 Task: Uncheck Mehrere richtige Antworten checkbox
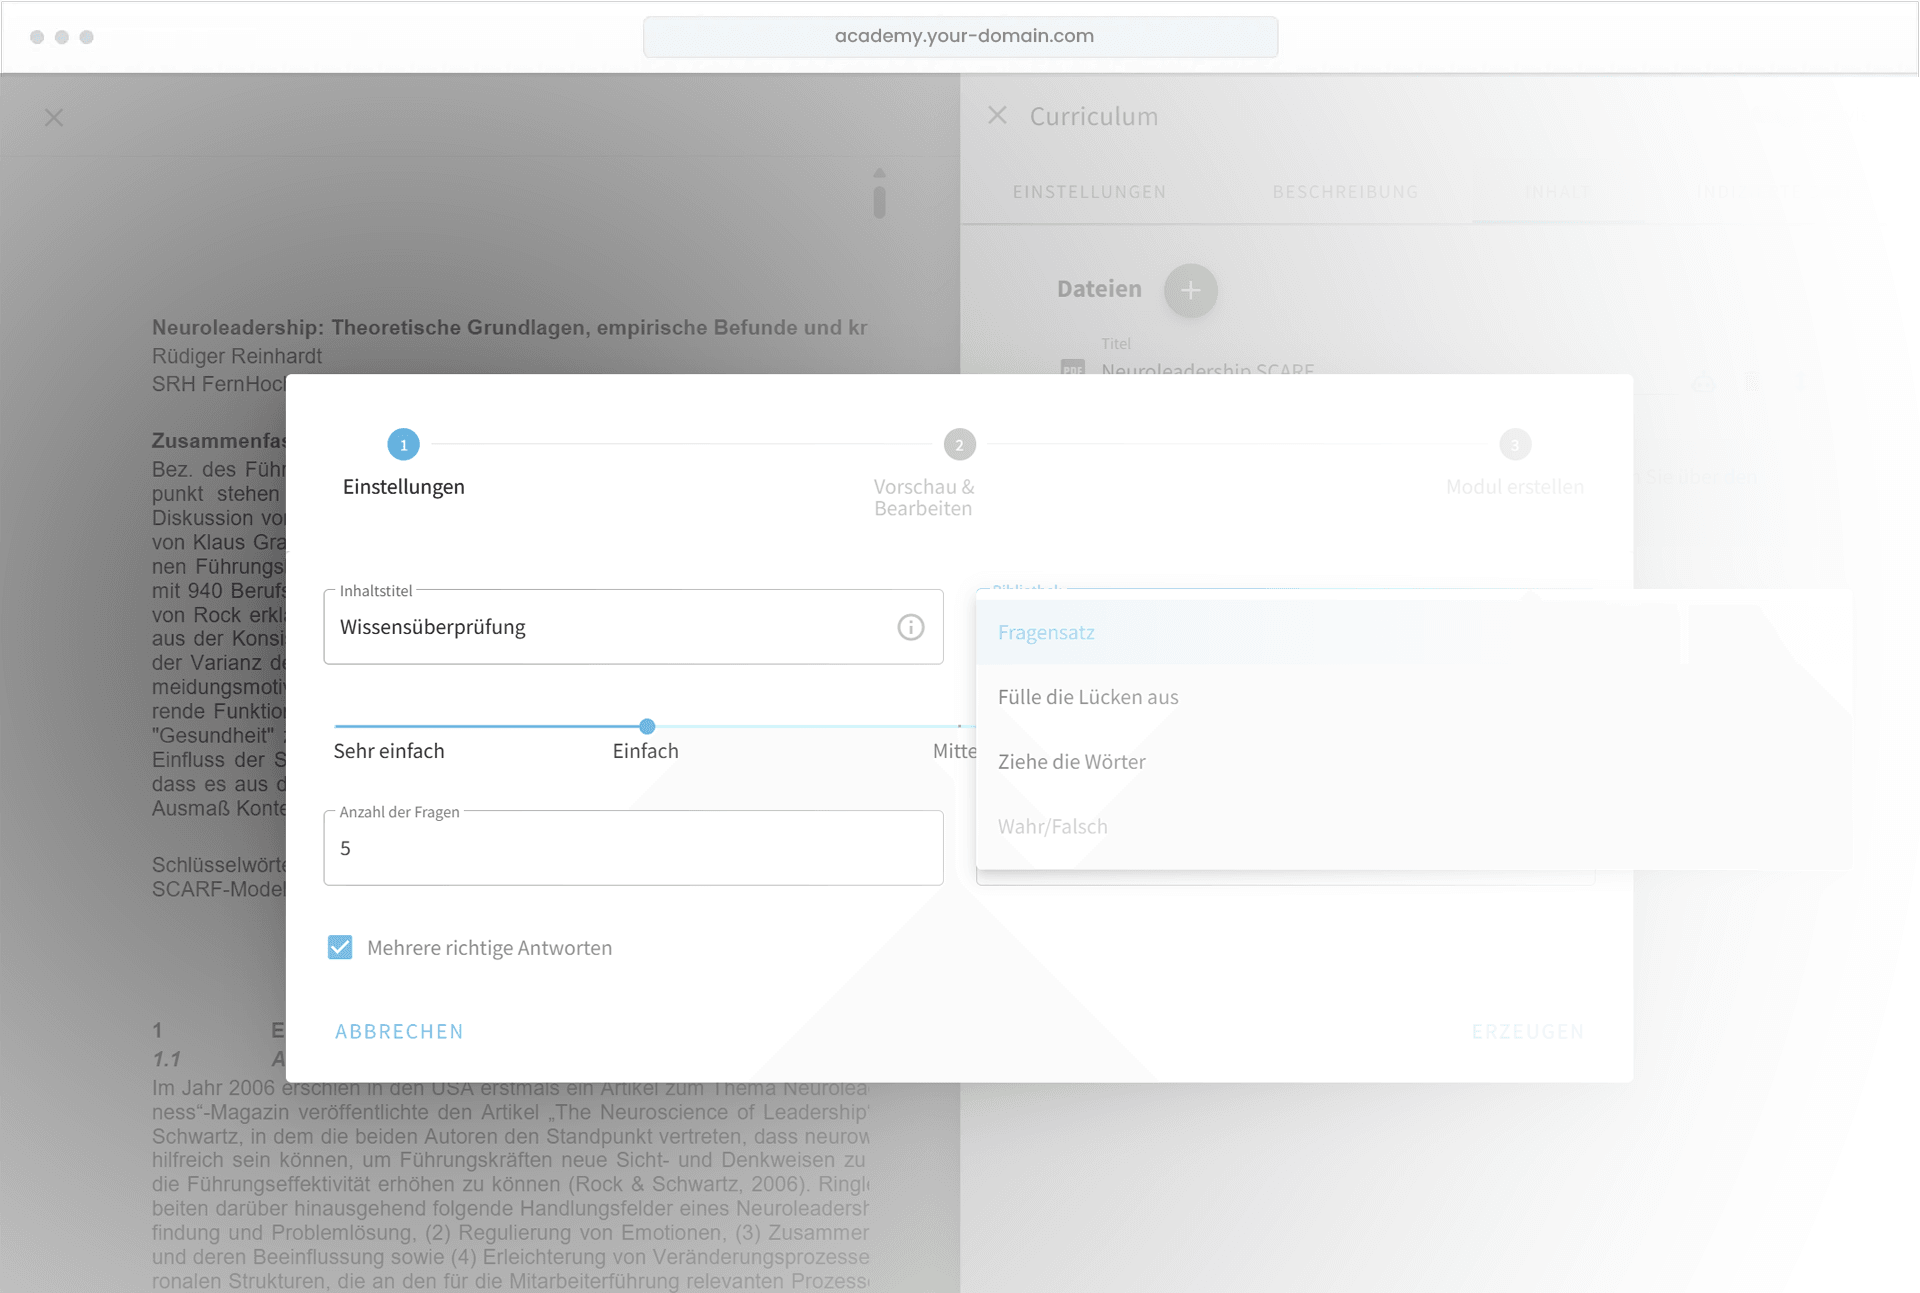pyautogui.click(x=340, y=947)
